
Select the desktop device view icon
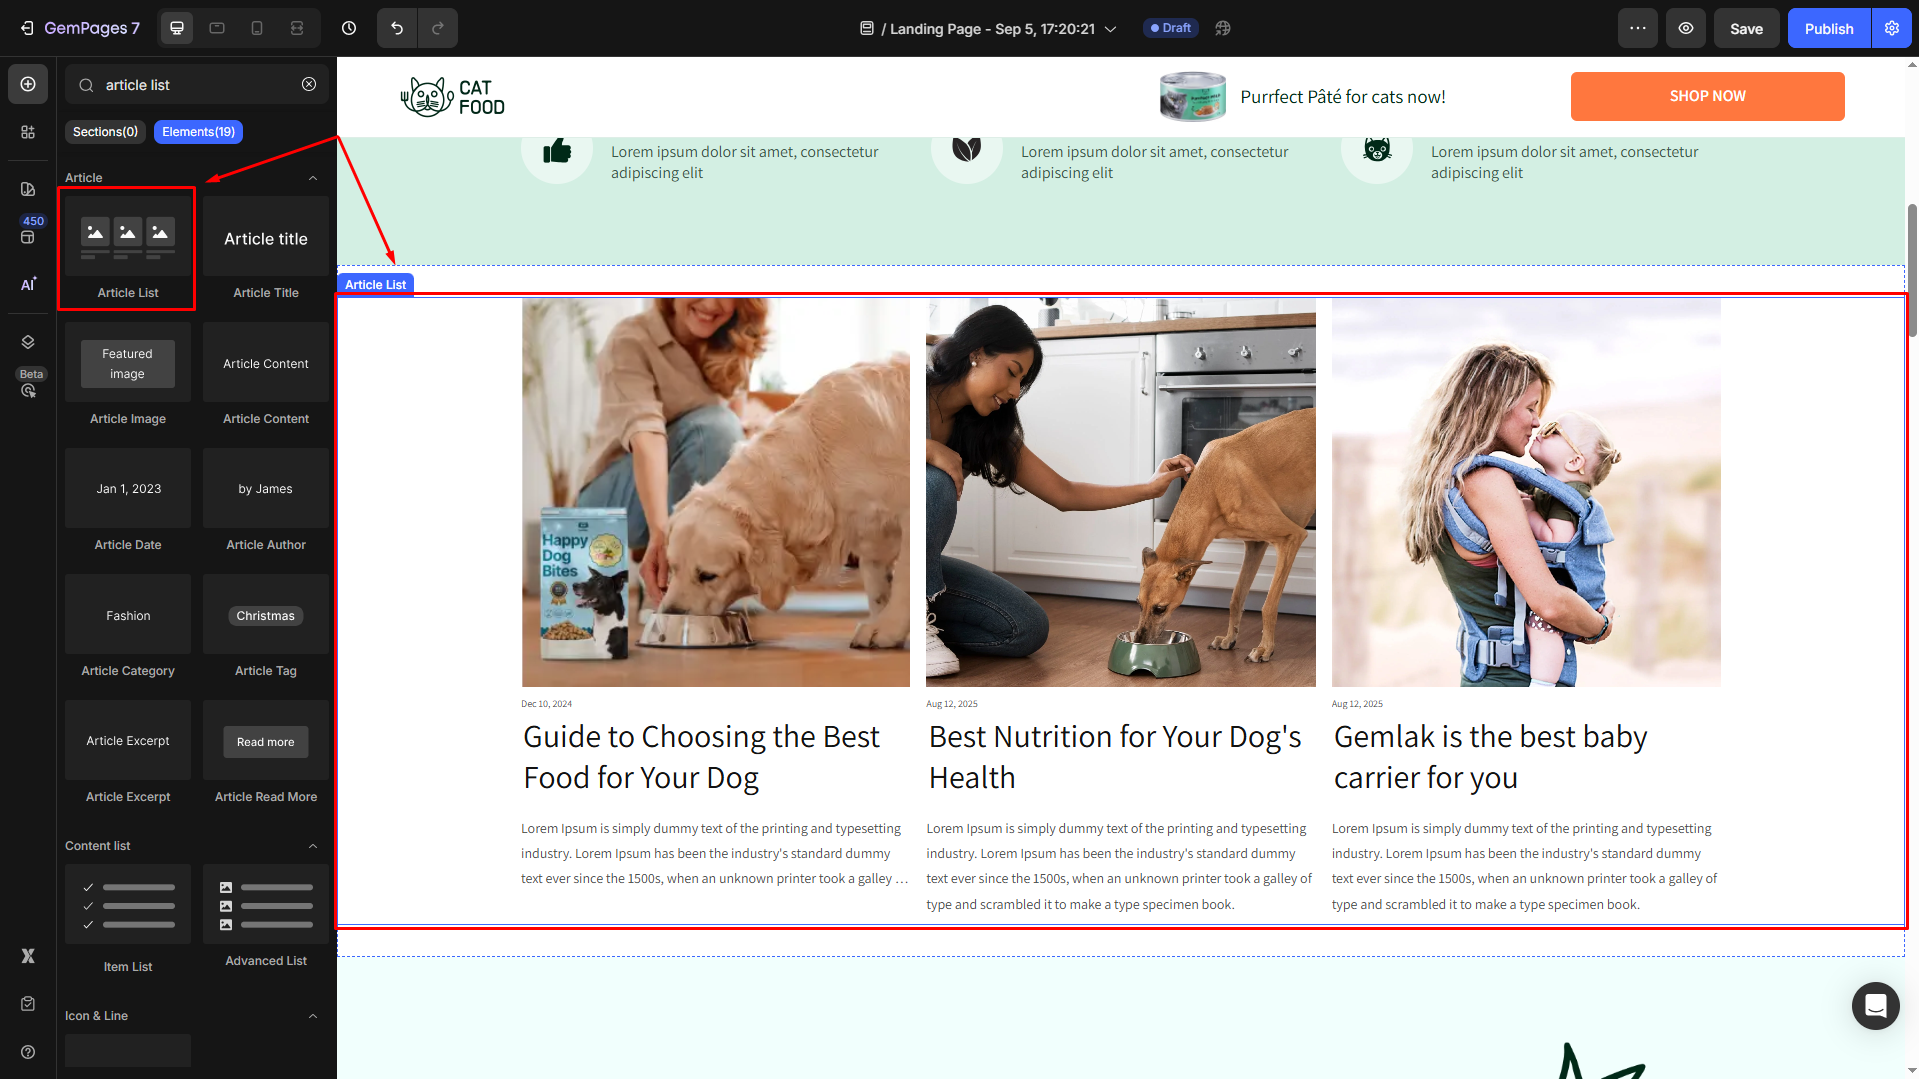coord(177,28)
